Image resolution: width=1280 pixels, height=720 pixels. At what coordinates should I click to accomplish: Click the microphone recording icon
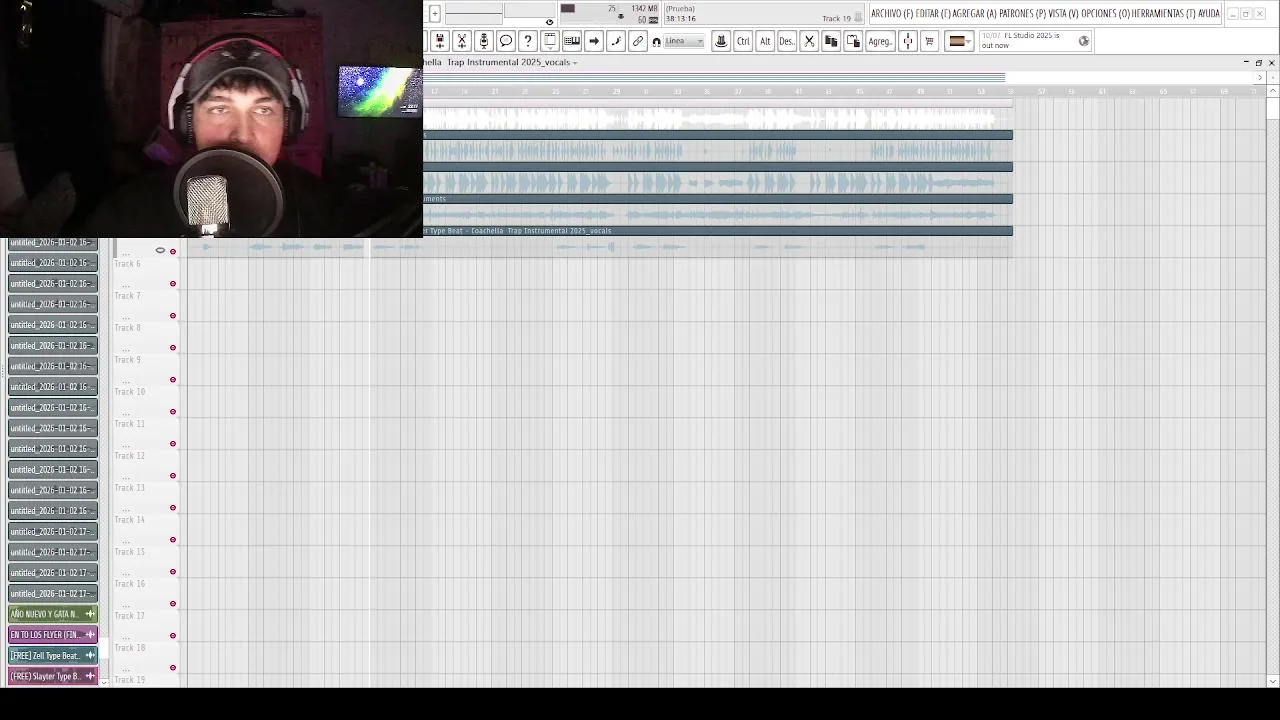(483, 41)
